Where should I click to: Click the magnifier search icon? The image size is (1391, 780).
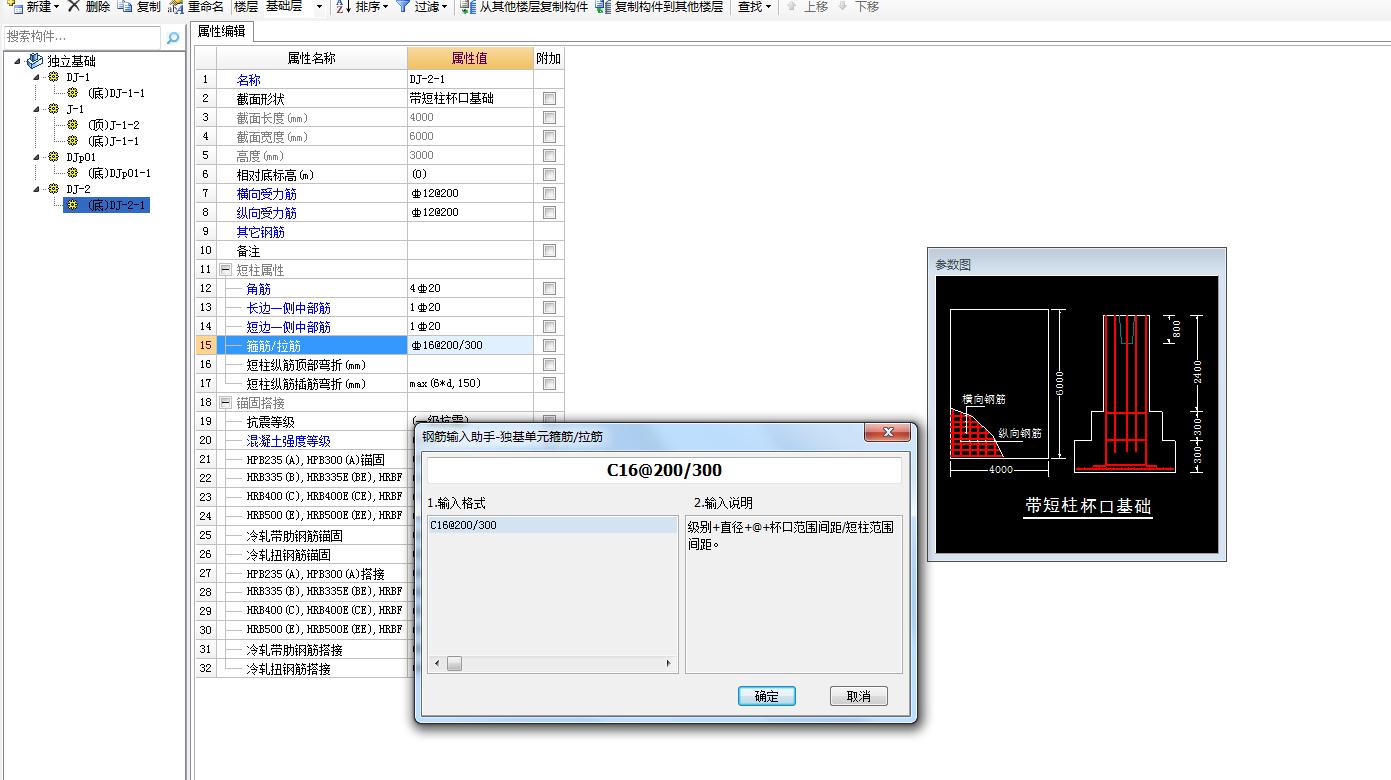172,38
